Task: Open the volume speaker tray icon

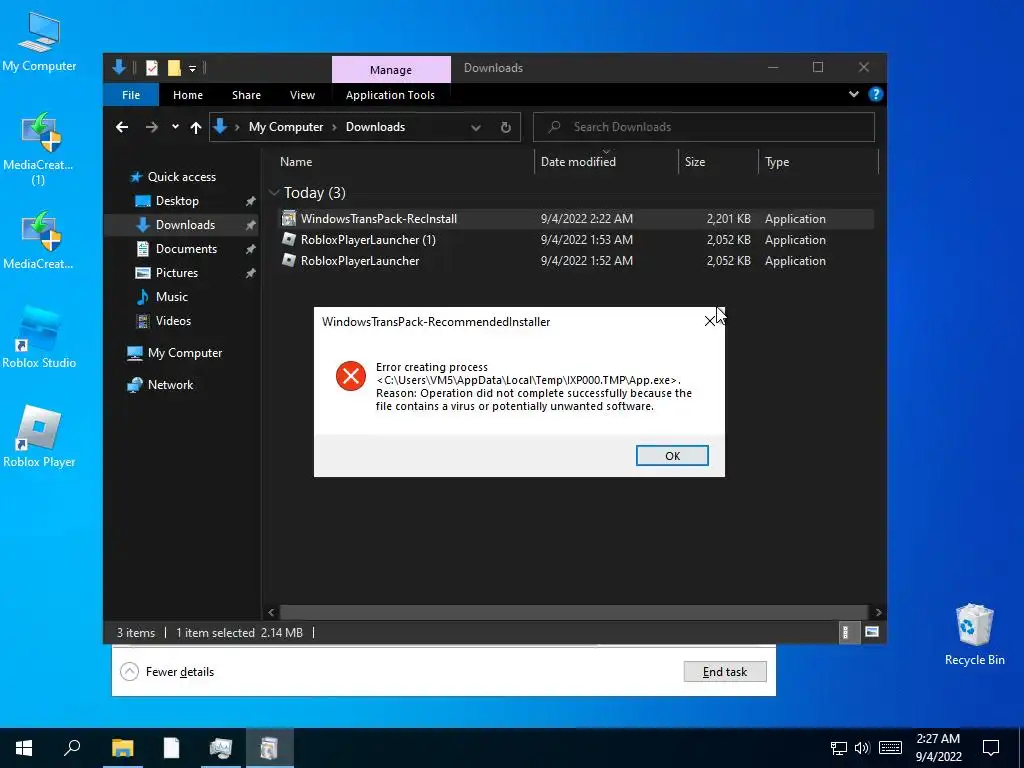Action: coord(862,748)
